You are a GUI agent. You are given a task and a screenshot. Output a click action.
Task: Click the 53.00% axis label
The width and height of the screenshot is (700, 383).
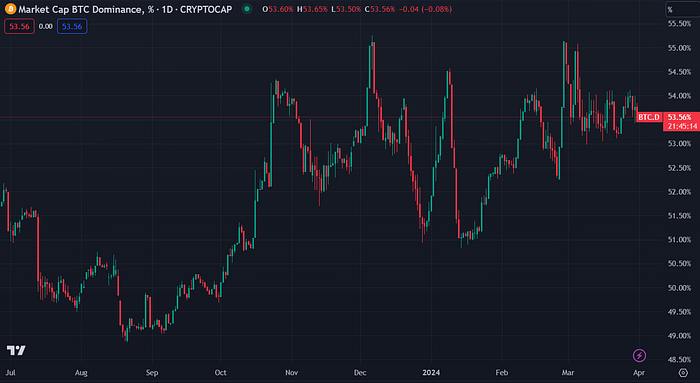(x=679, y=144)
